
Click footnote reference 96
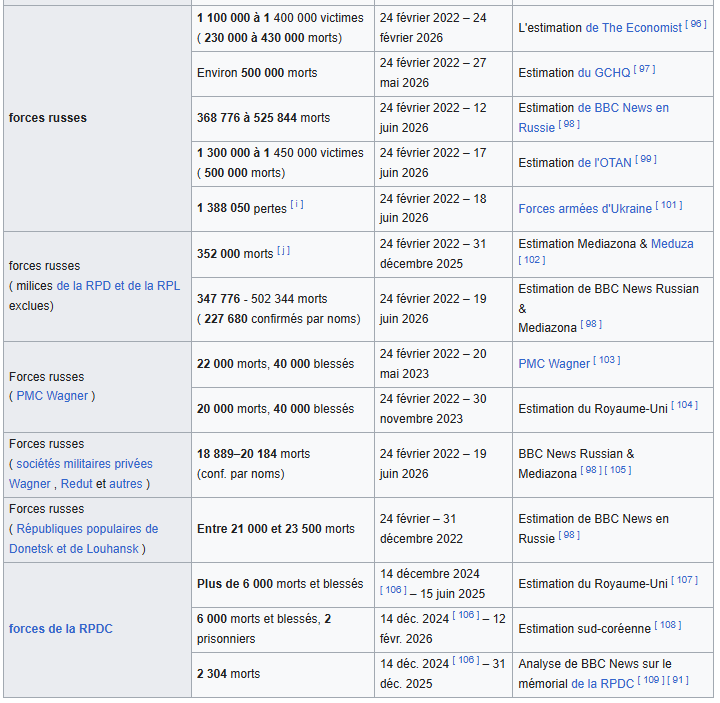(696, 24)
